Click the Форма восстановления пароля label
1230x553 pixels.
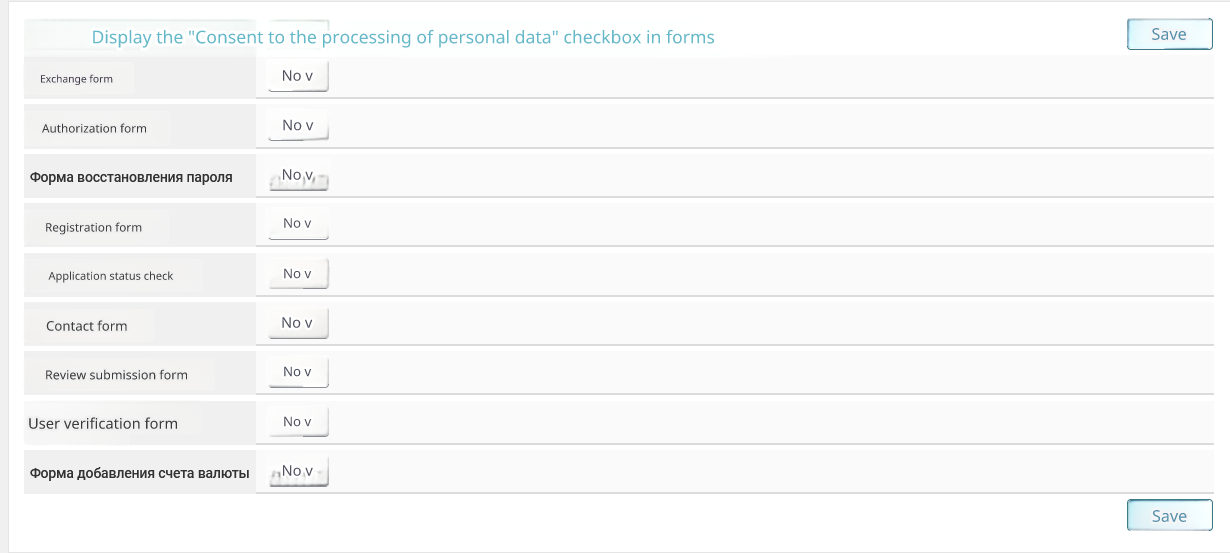[x=131, y=177]
